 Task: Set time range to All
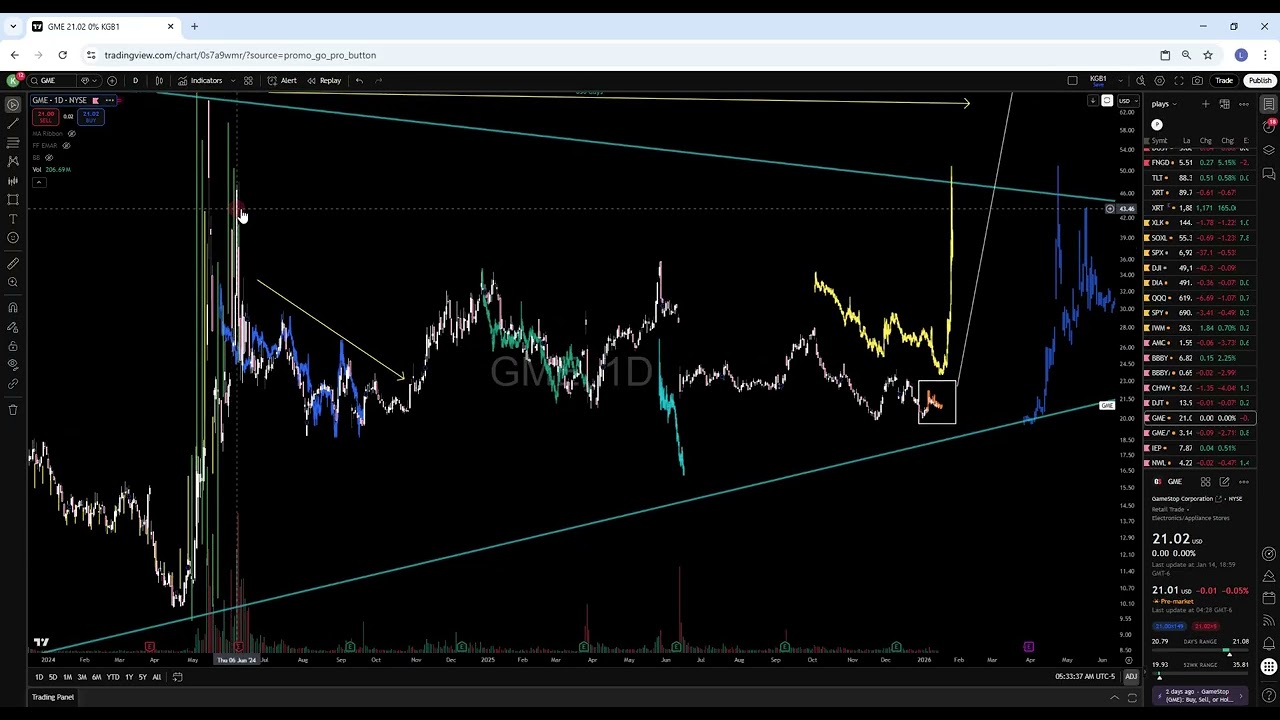pos(156,677)
